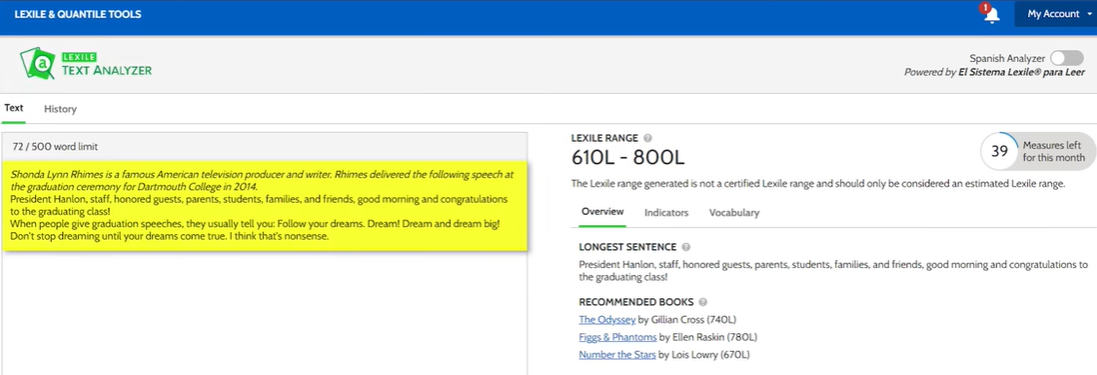The height and width of the screenshot is (375, 1097).
Task: Open the My Account dropdown
Action: 1056,14
